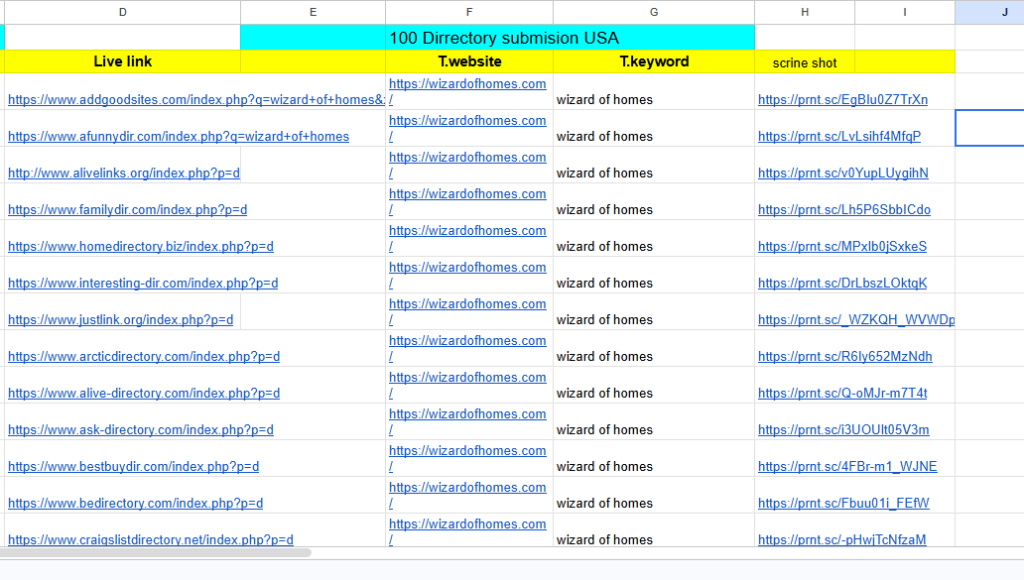Screen dimensions: 1024x580
Task: Open wizardofhomes.com link in the homedirectory.biz row
Action: (467, 231)
